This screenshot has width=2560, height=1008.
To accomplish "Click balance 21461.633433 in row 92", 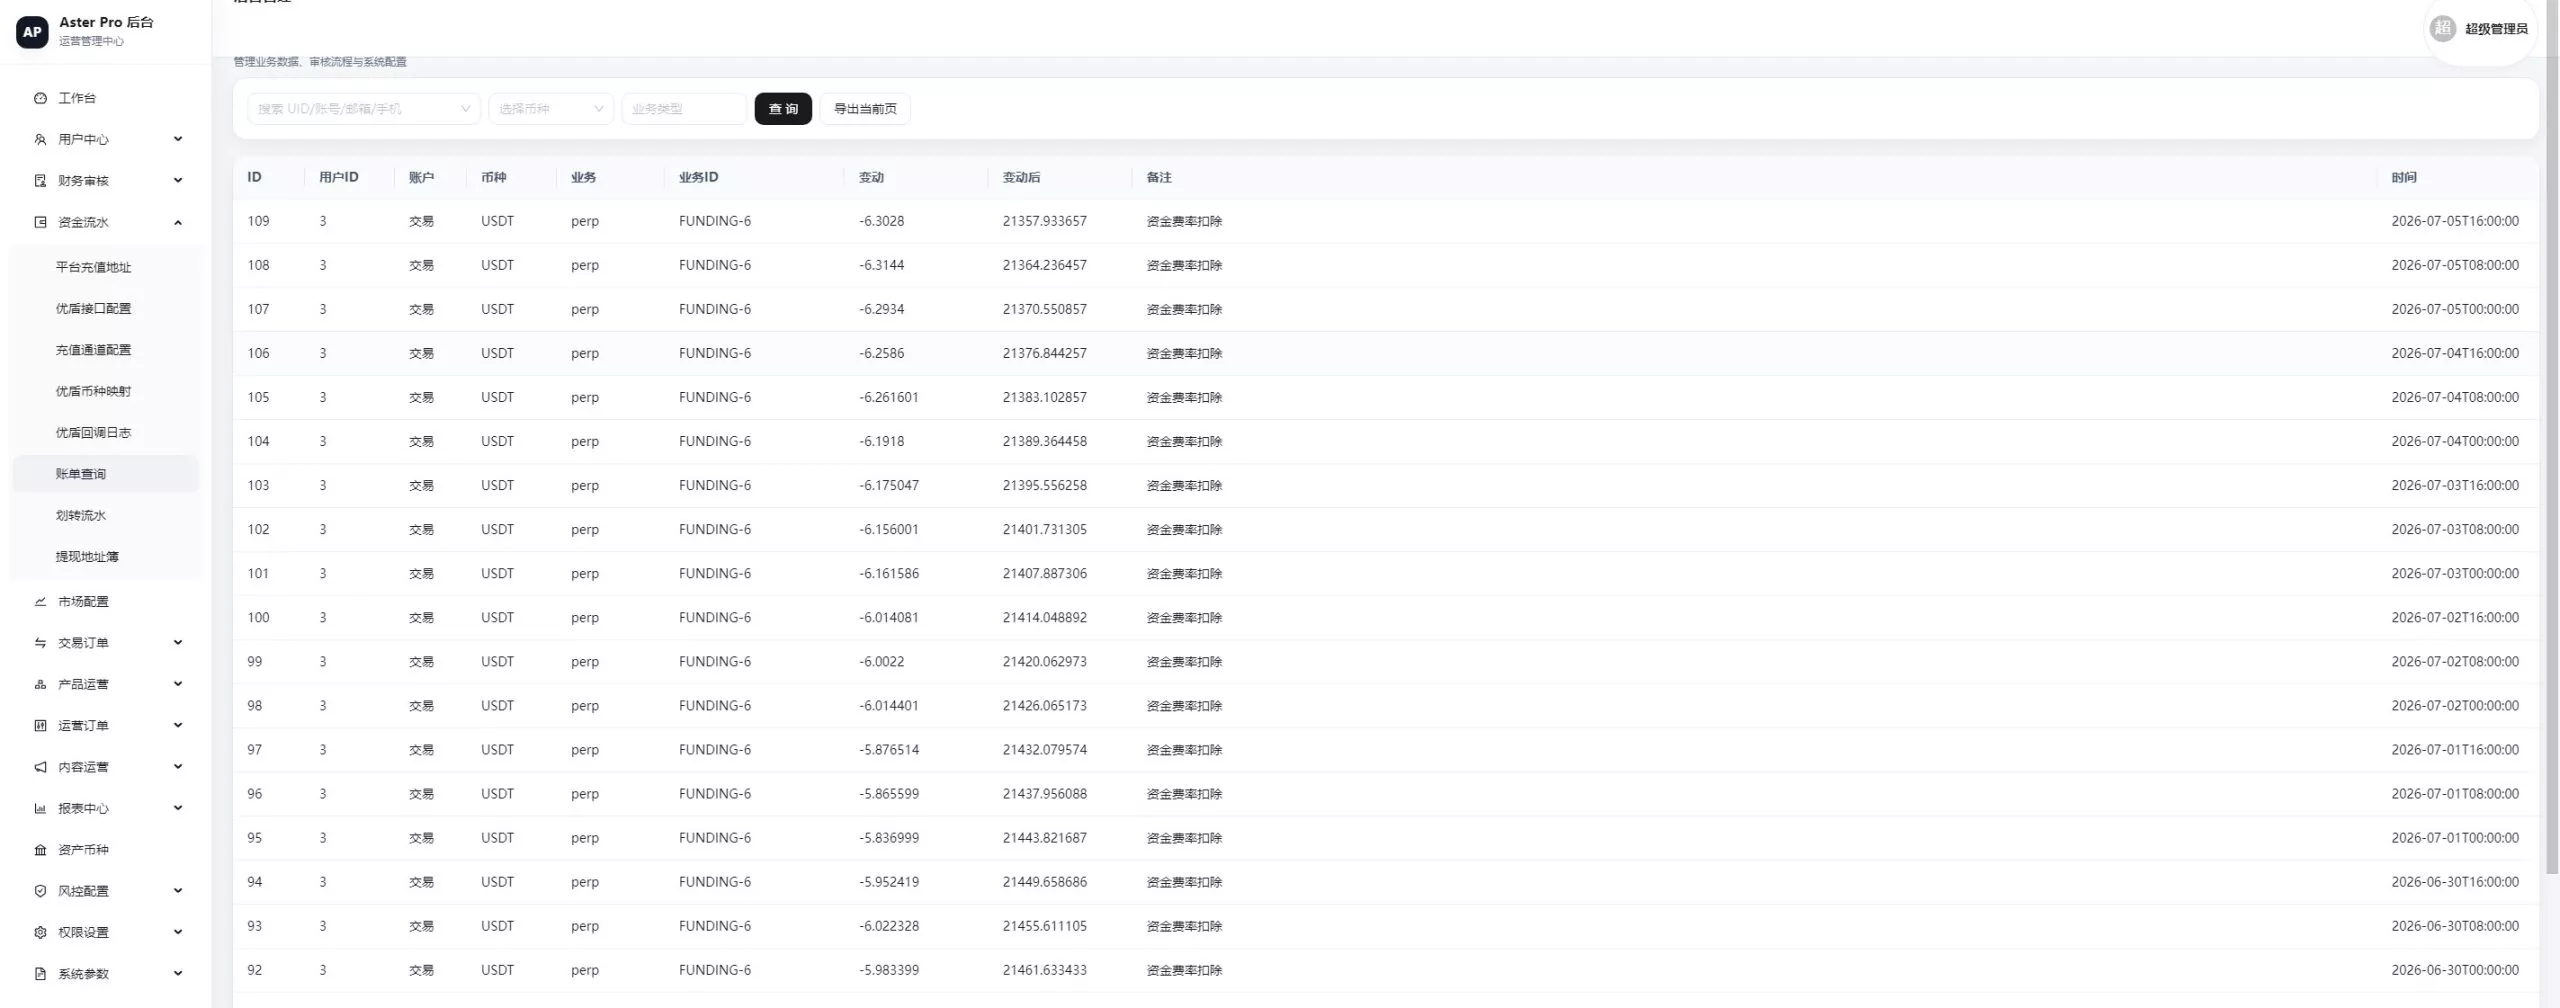I will [1044, 970].
